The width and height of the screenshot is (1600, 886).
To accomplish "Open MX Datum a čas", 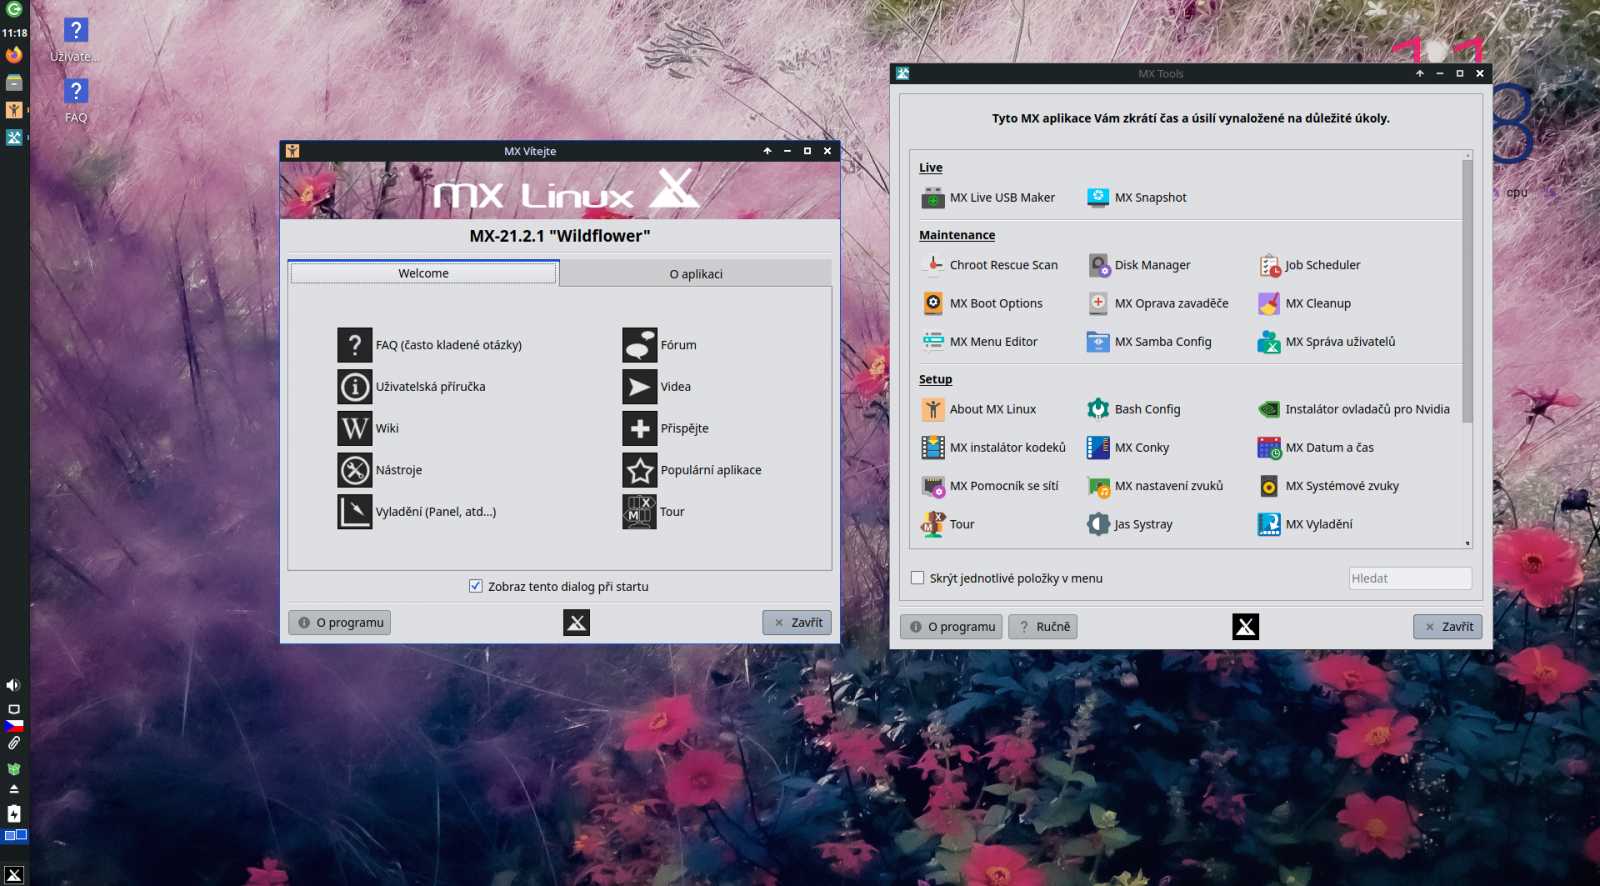I will pyautogui.click(x=1316, y=448).
